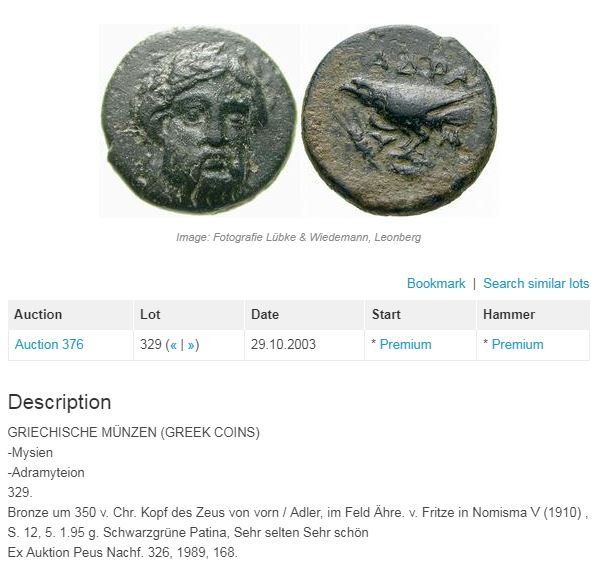
Task: Click the Hammer column header
Action: pyautogui.click(x=509, y=315)
